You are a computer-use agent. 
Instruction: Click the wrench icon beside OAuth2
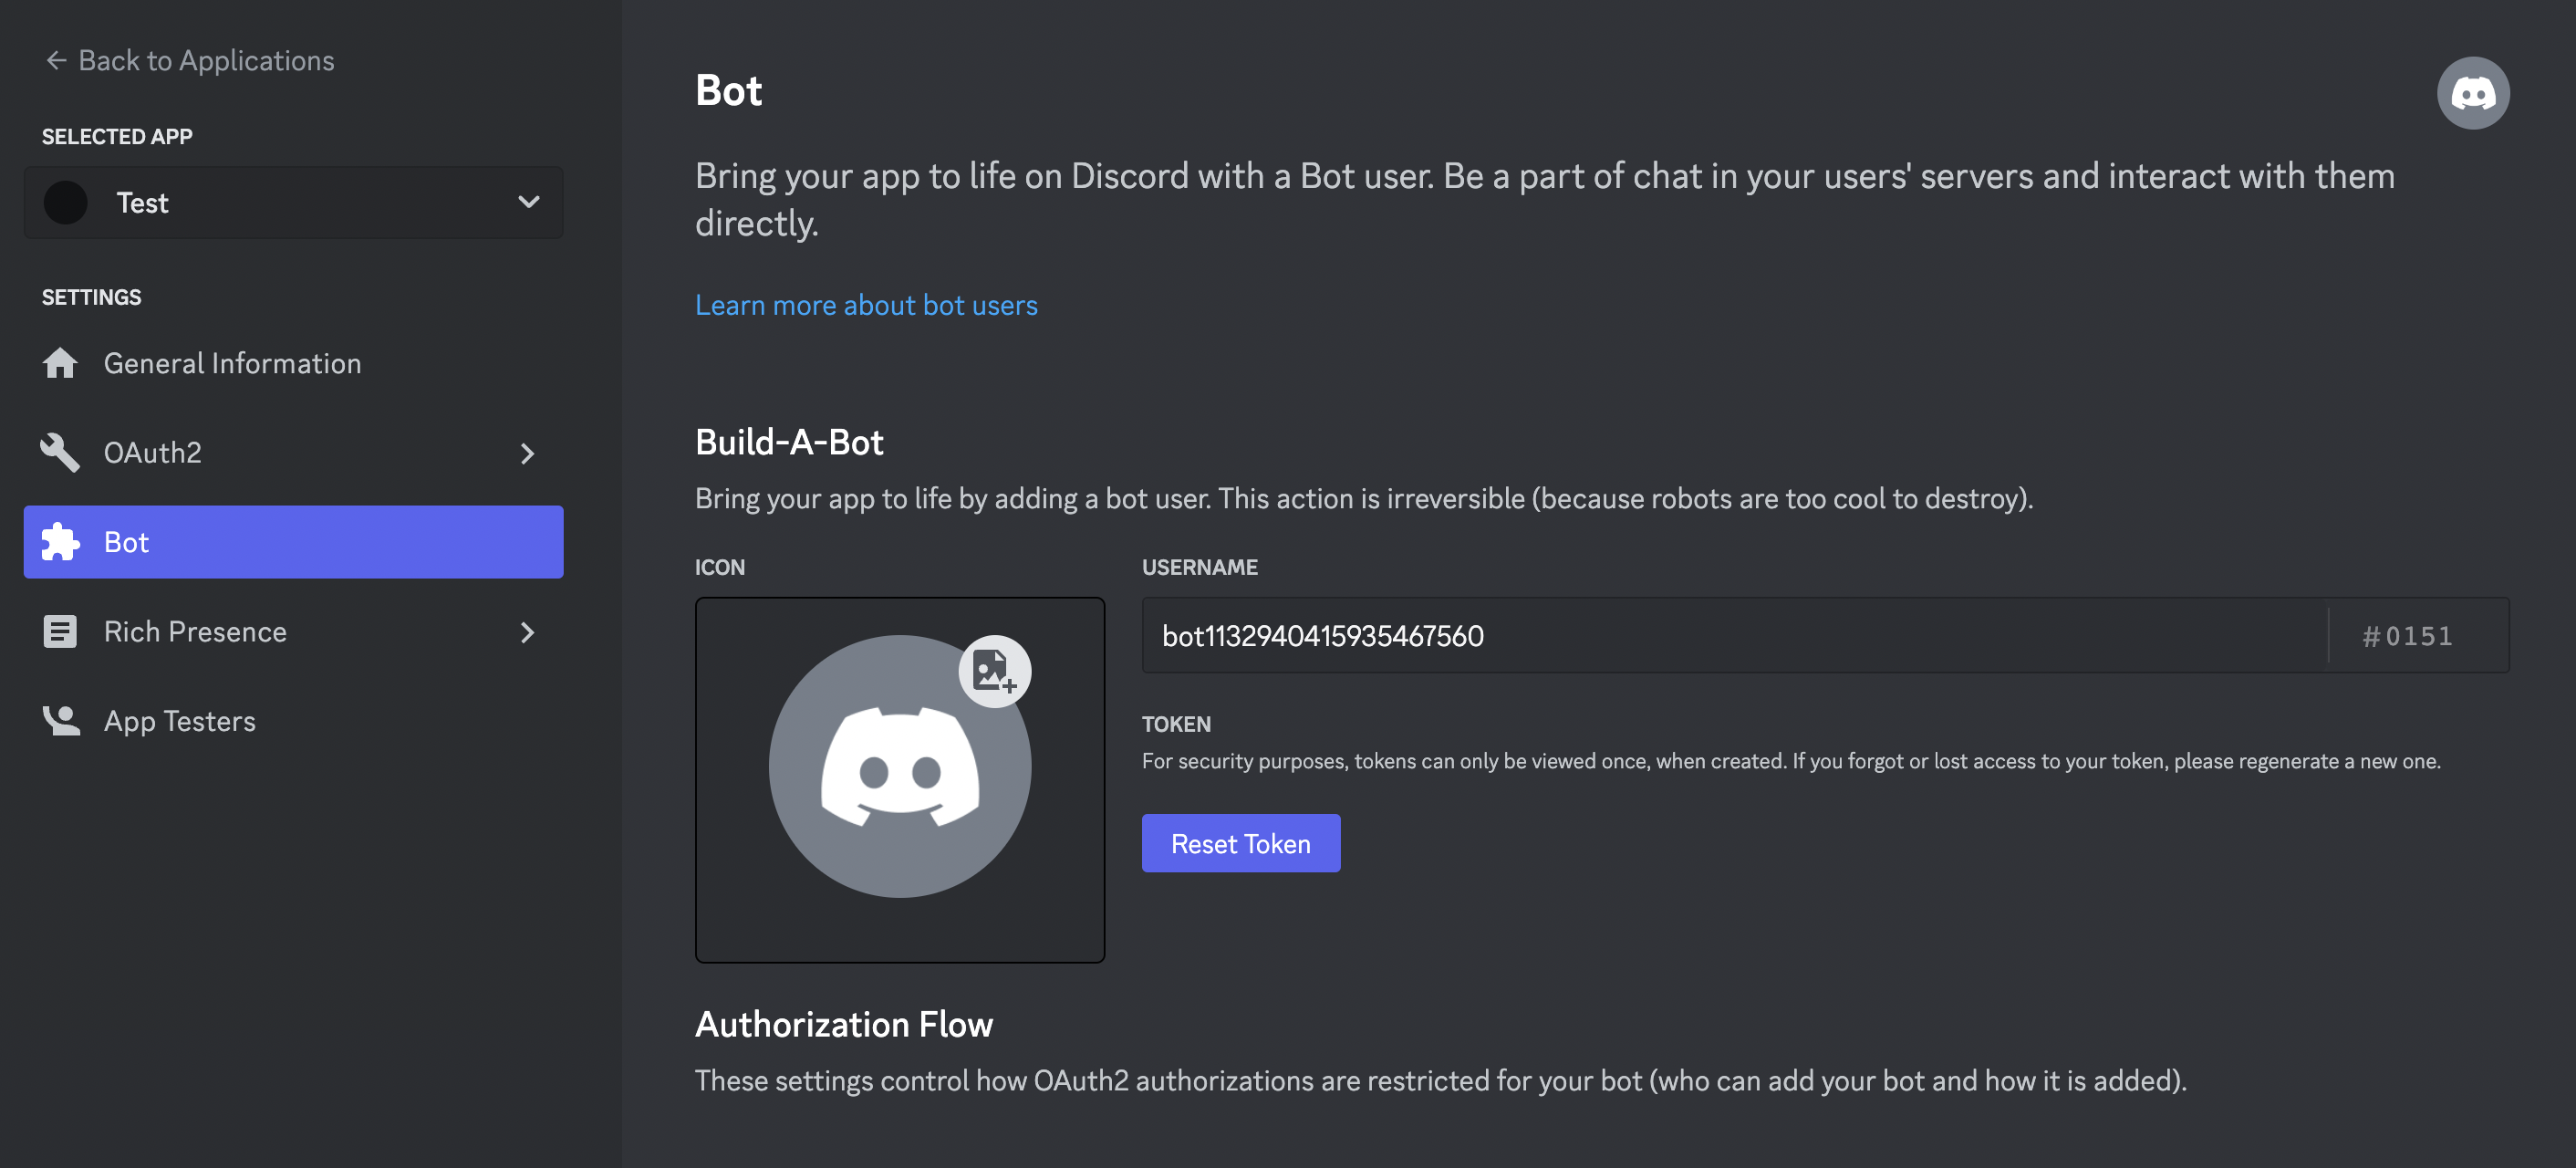click(x=60, y=452)
